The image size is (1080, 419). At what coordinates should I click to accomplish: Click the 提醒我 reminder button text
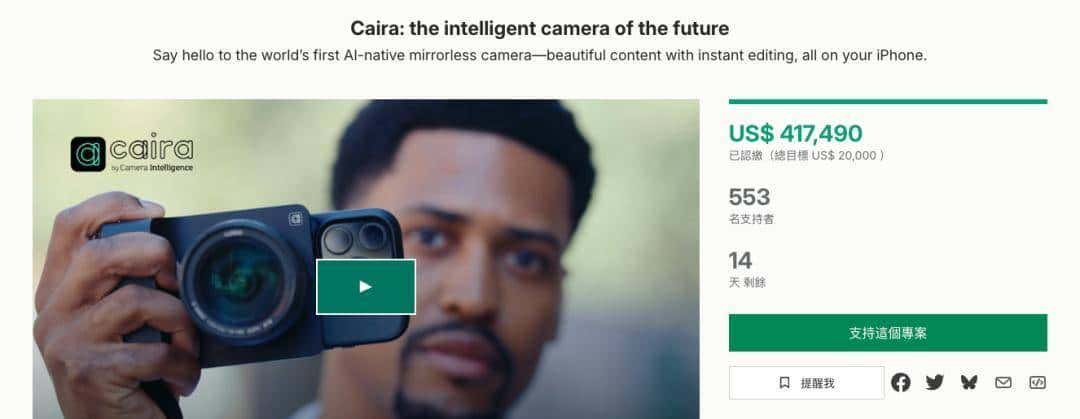point(818,383)
